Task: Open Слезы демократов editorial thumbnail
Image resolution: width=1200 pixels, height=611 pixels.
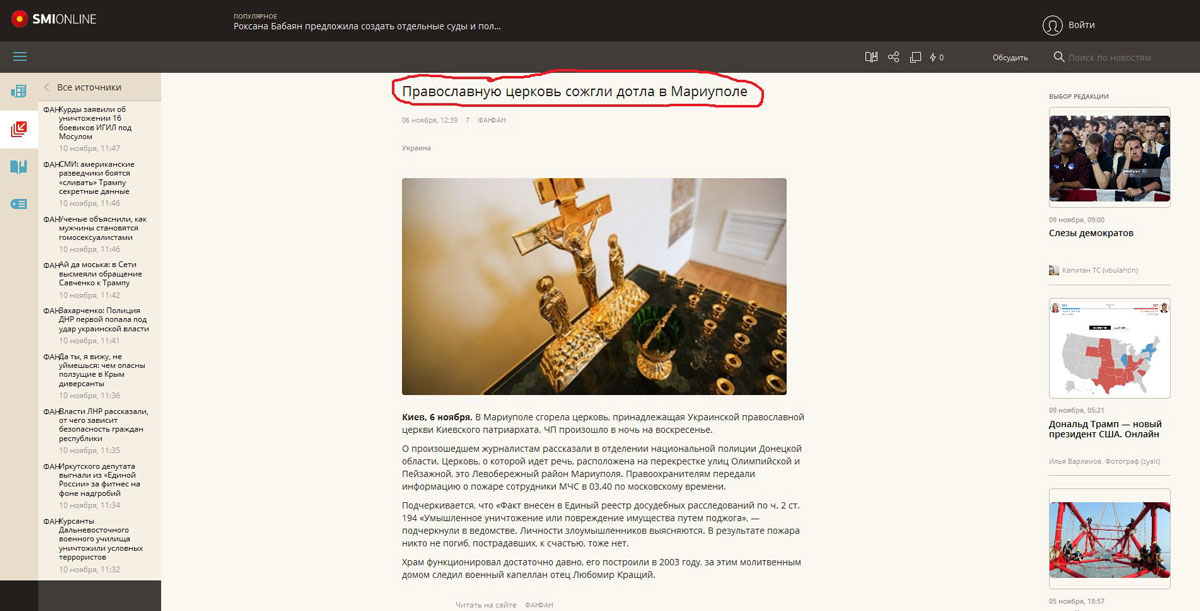Action: pos(1109,159)
